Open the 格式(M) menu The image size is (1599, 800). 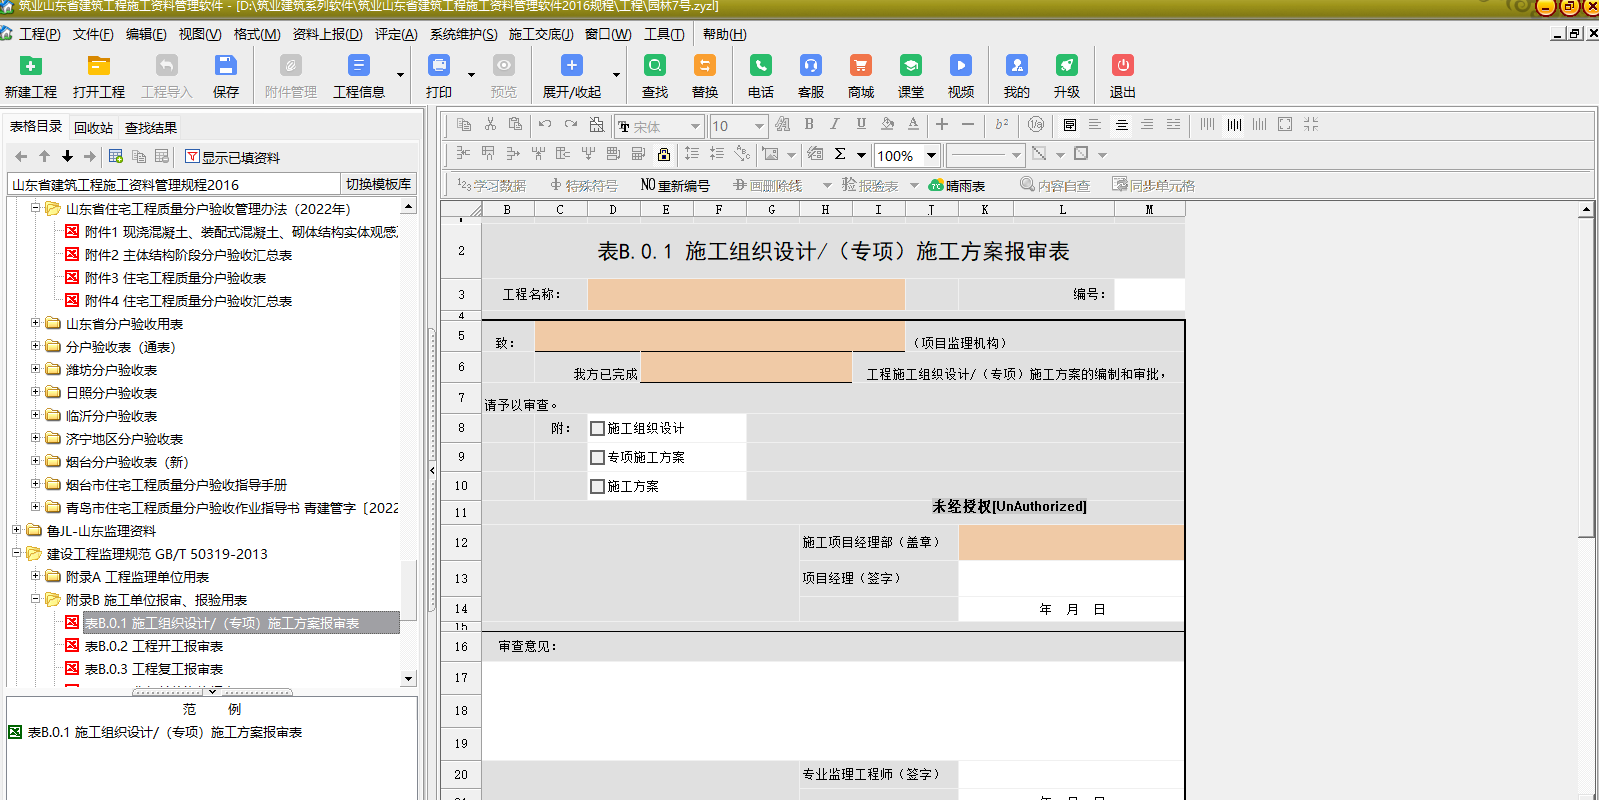pos(256,34)
